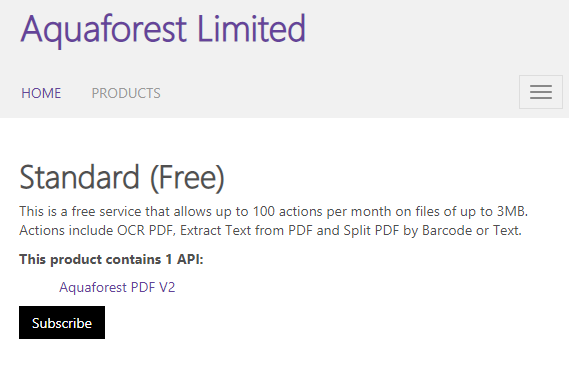Click the Standard (Free) heading

click(122, 177)
